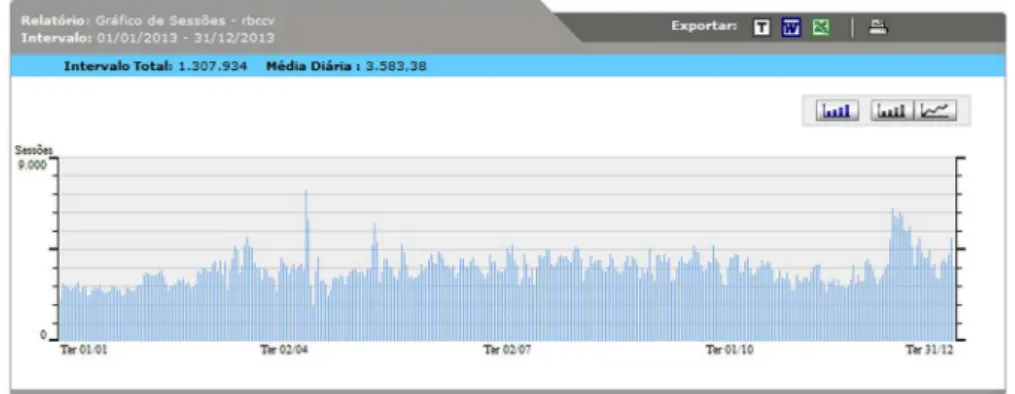
Task: Click the 'Sessões' axis title
Action: point(34,150)
